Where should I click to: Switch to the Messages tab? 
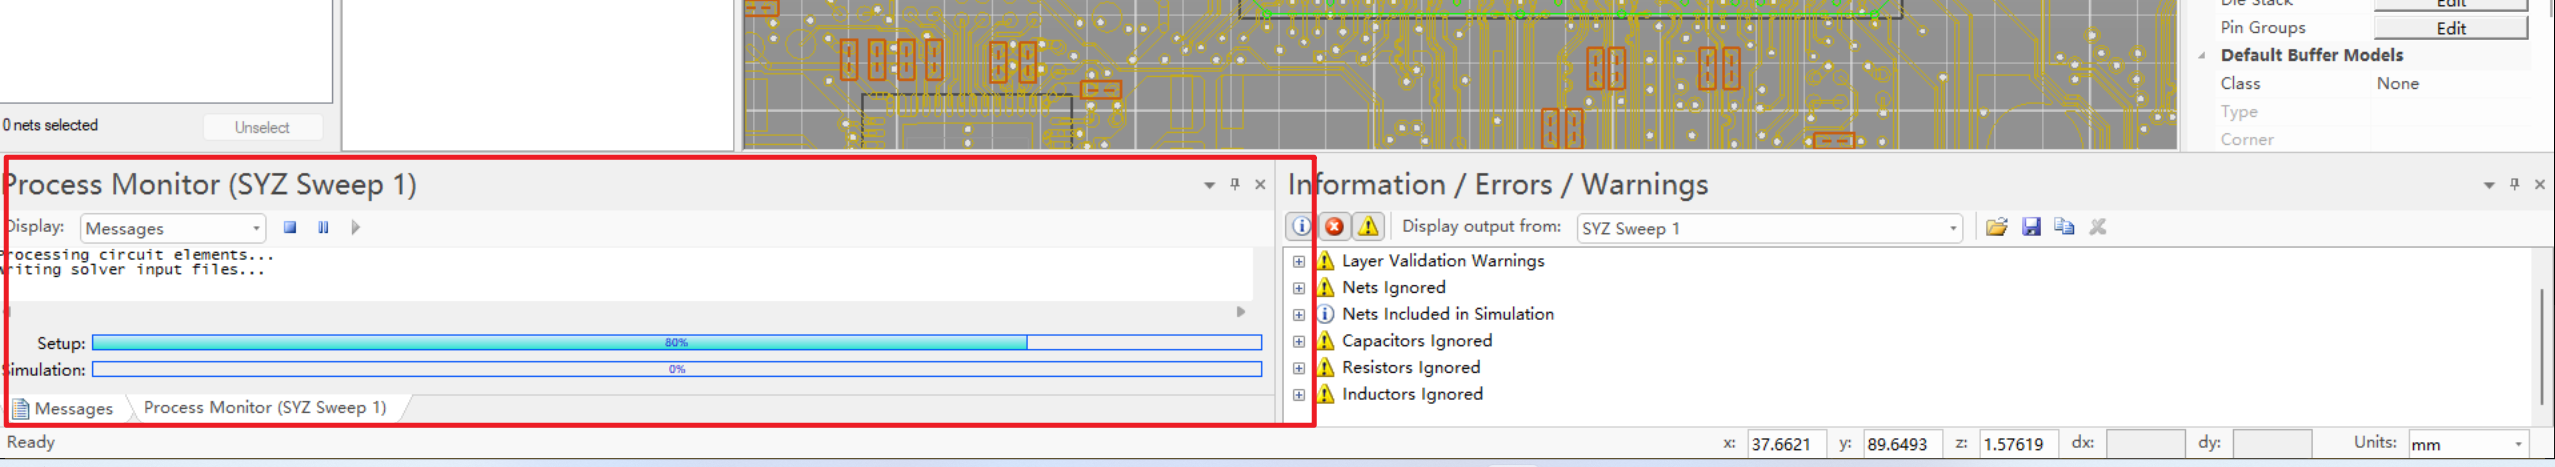point(64,408)
